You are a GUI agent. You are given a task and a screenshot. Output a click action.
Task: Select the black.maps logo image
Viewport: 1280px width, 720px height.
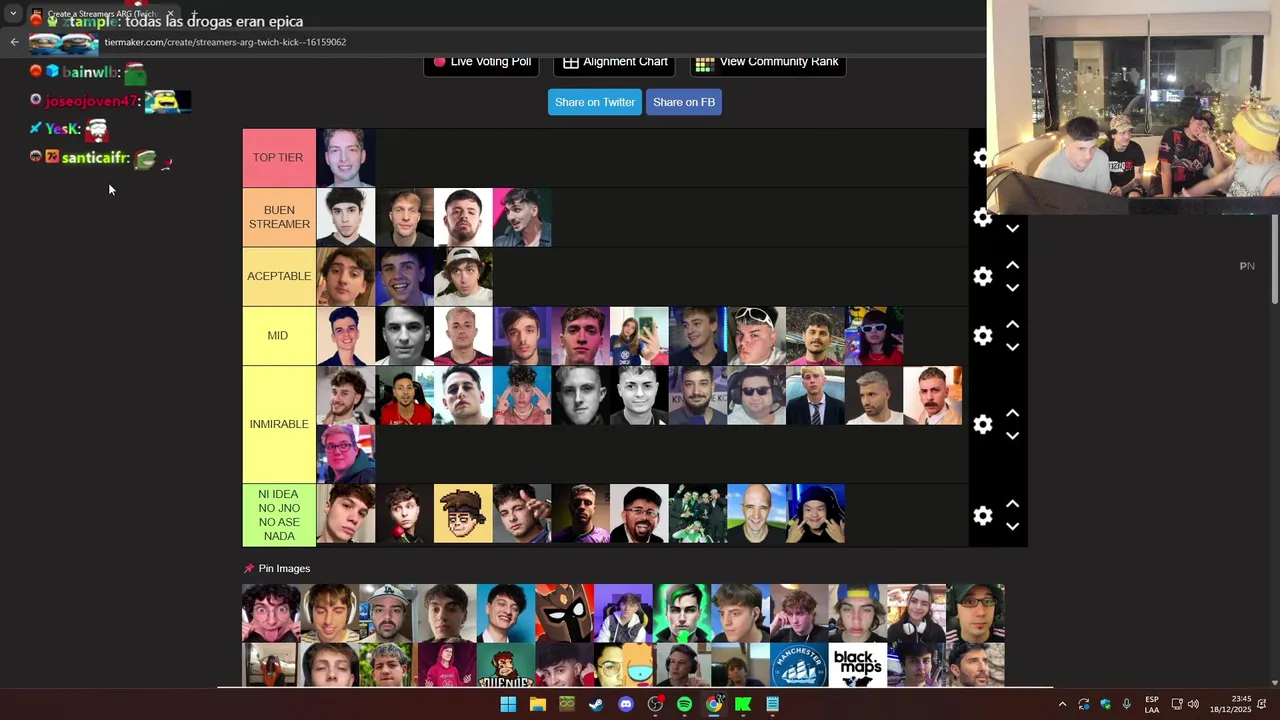(x=857, y=664)
